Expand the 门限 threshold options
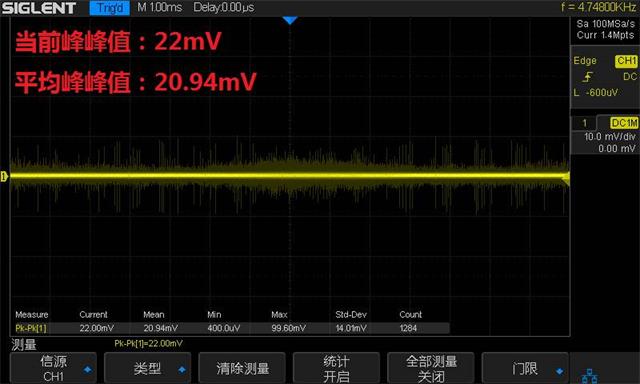Screen dimensions: 640x384 (525, 368)
